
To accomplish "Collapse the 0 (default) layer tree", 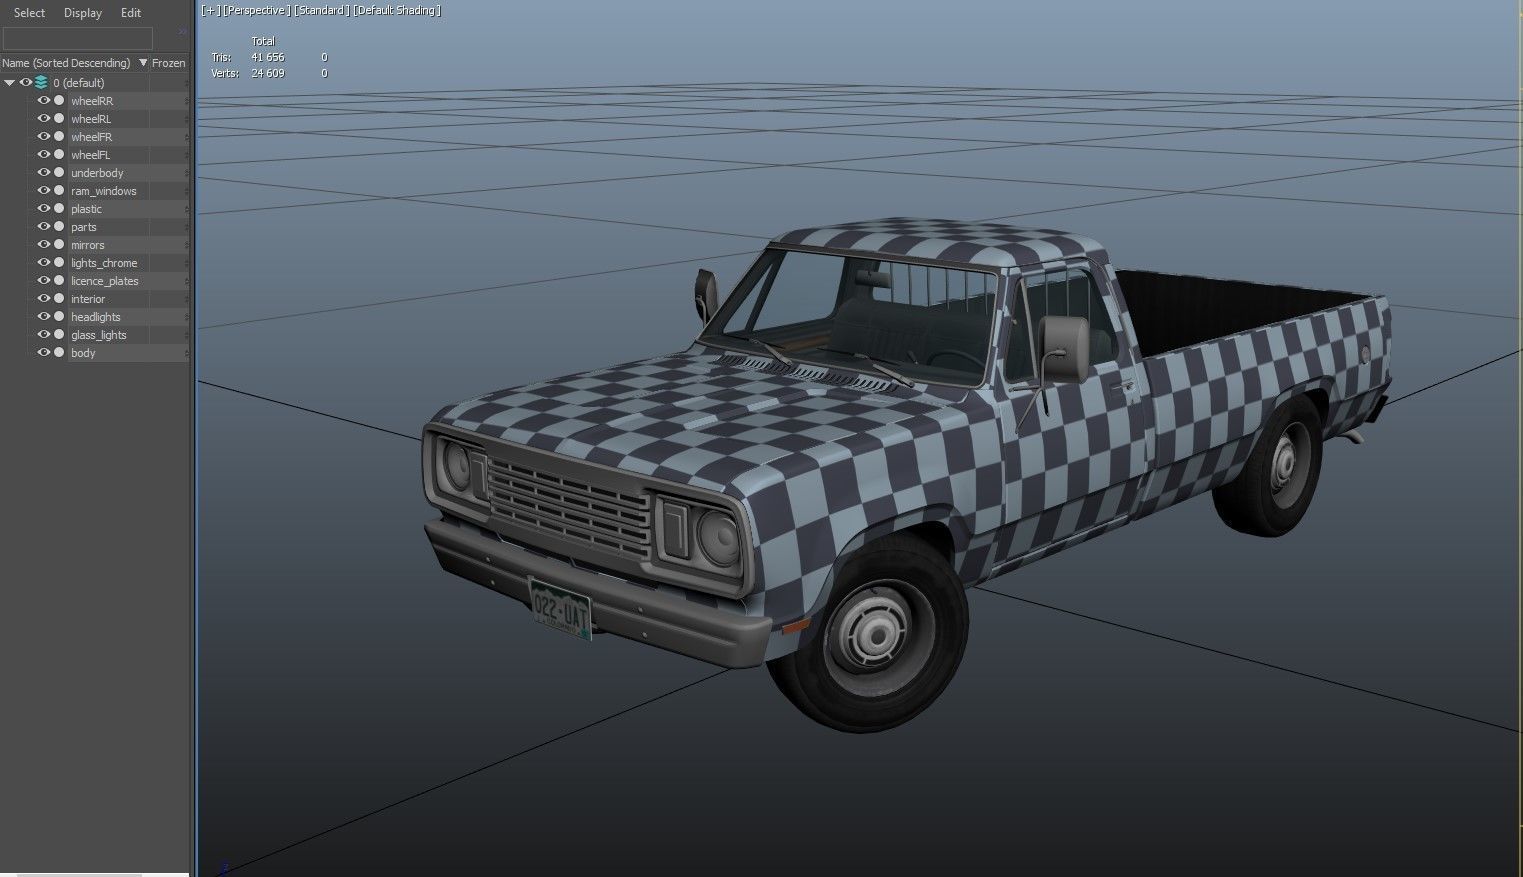I will click(x=9, y=83).
